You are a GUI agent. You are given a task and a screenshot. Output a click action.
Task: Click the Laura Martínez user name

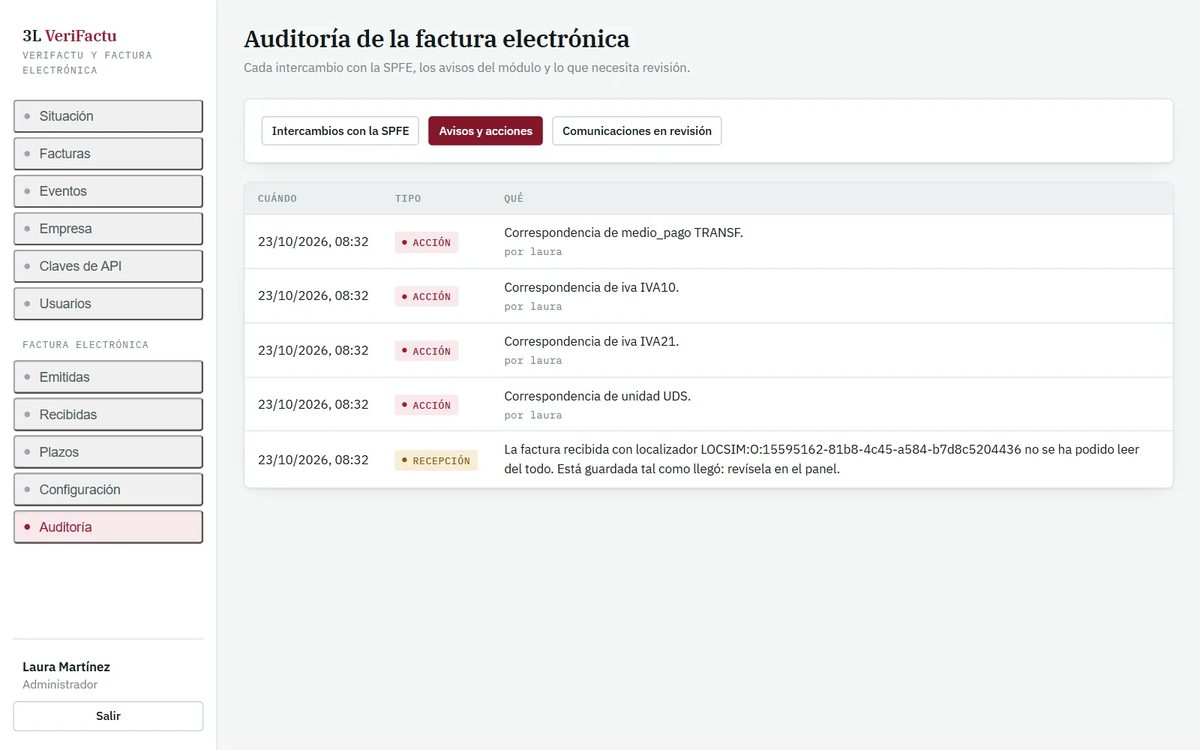click(x=66, y=667)
